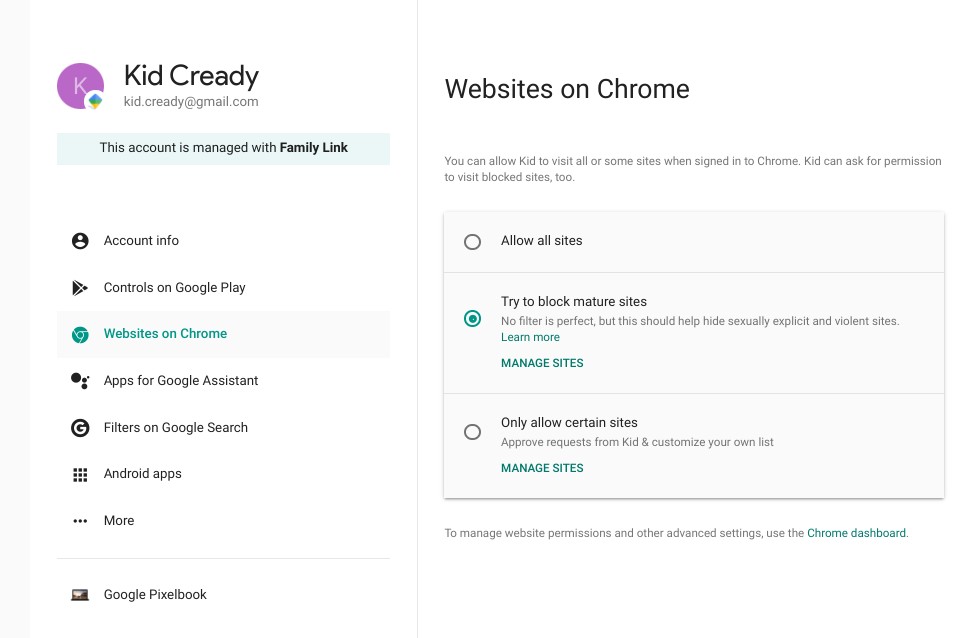Open Apps for Google Assistant

click(x=223, y=381)
